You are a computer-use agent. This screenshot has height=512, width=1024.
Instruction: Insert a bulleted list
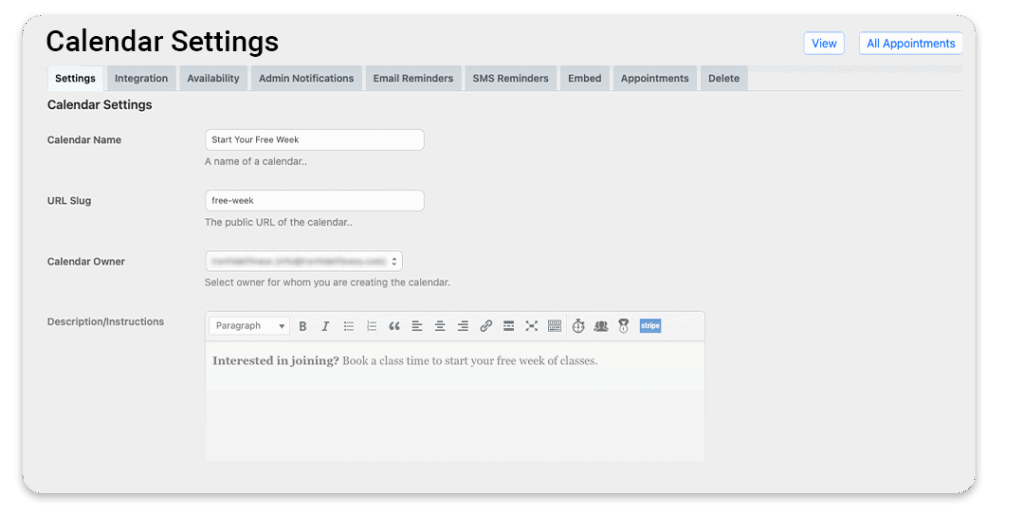[x=349, y=326]
